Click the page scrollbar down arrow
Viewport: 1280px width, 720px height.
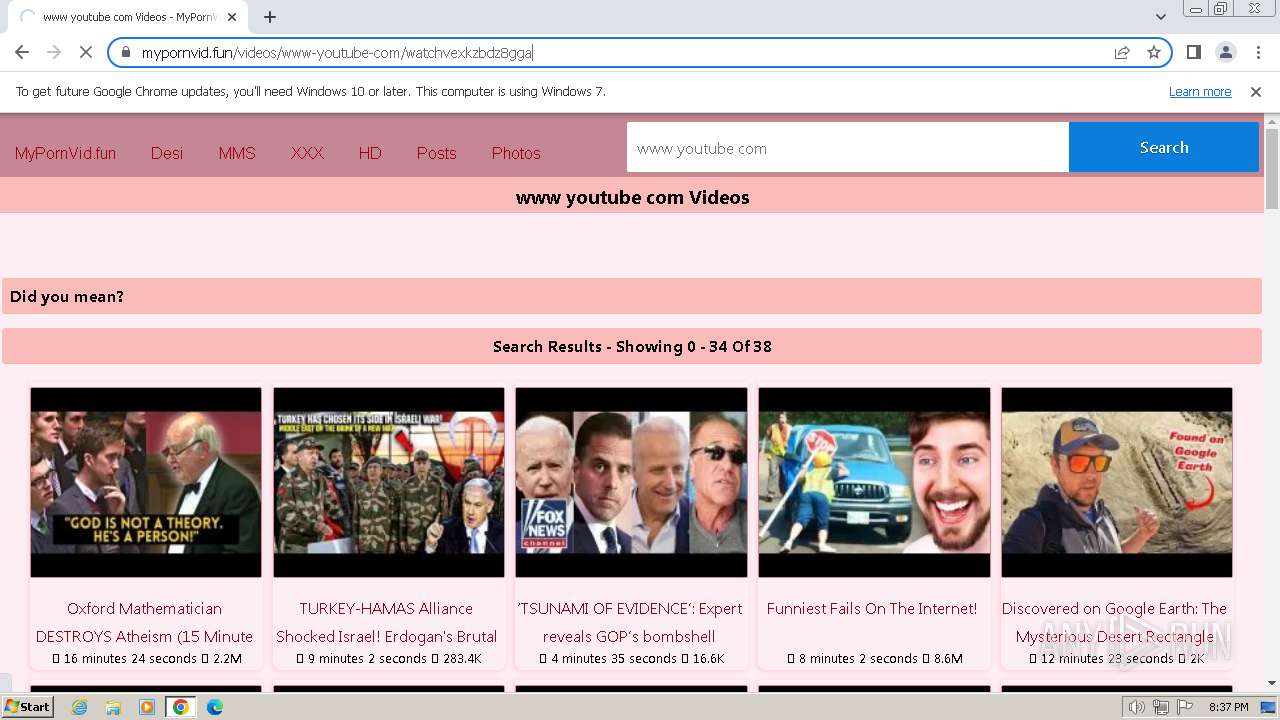click(1272, 684)
